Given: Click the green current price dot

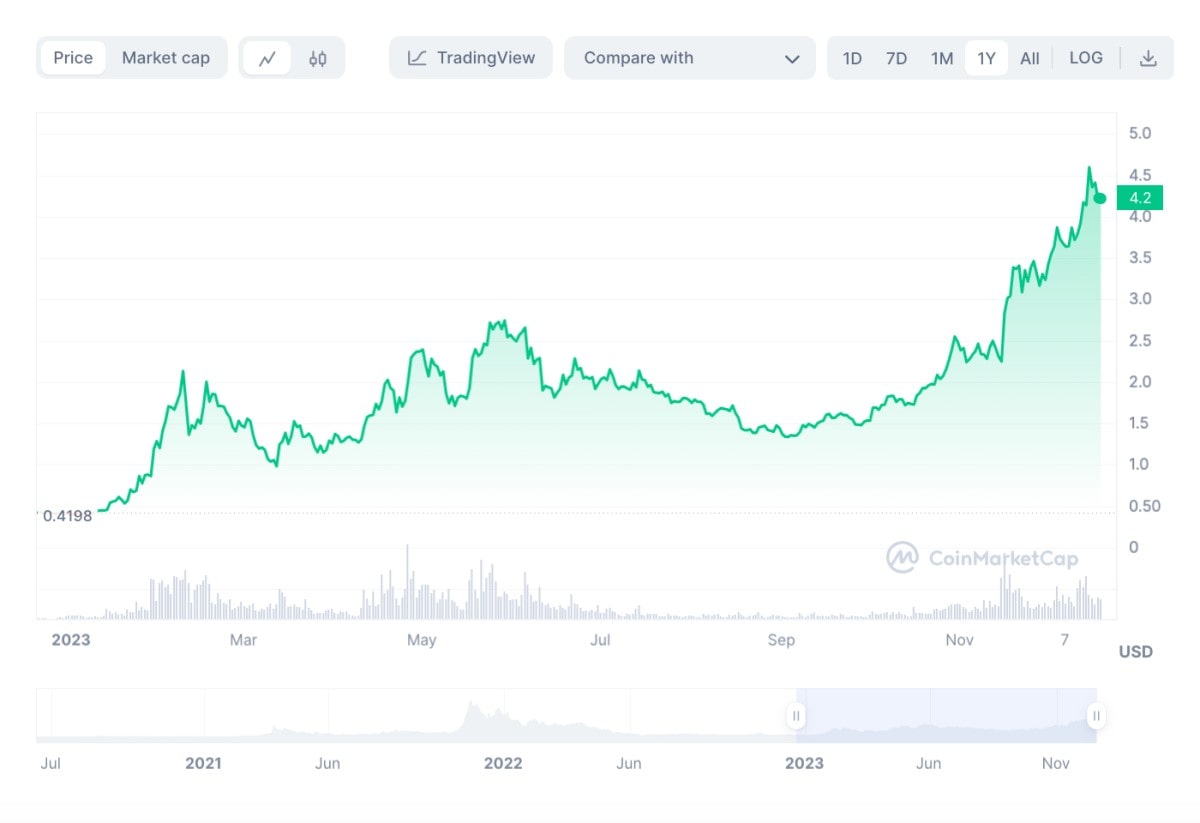Looking at the screenshot, I should click(1100, 198).
